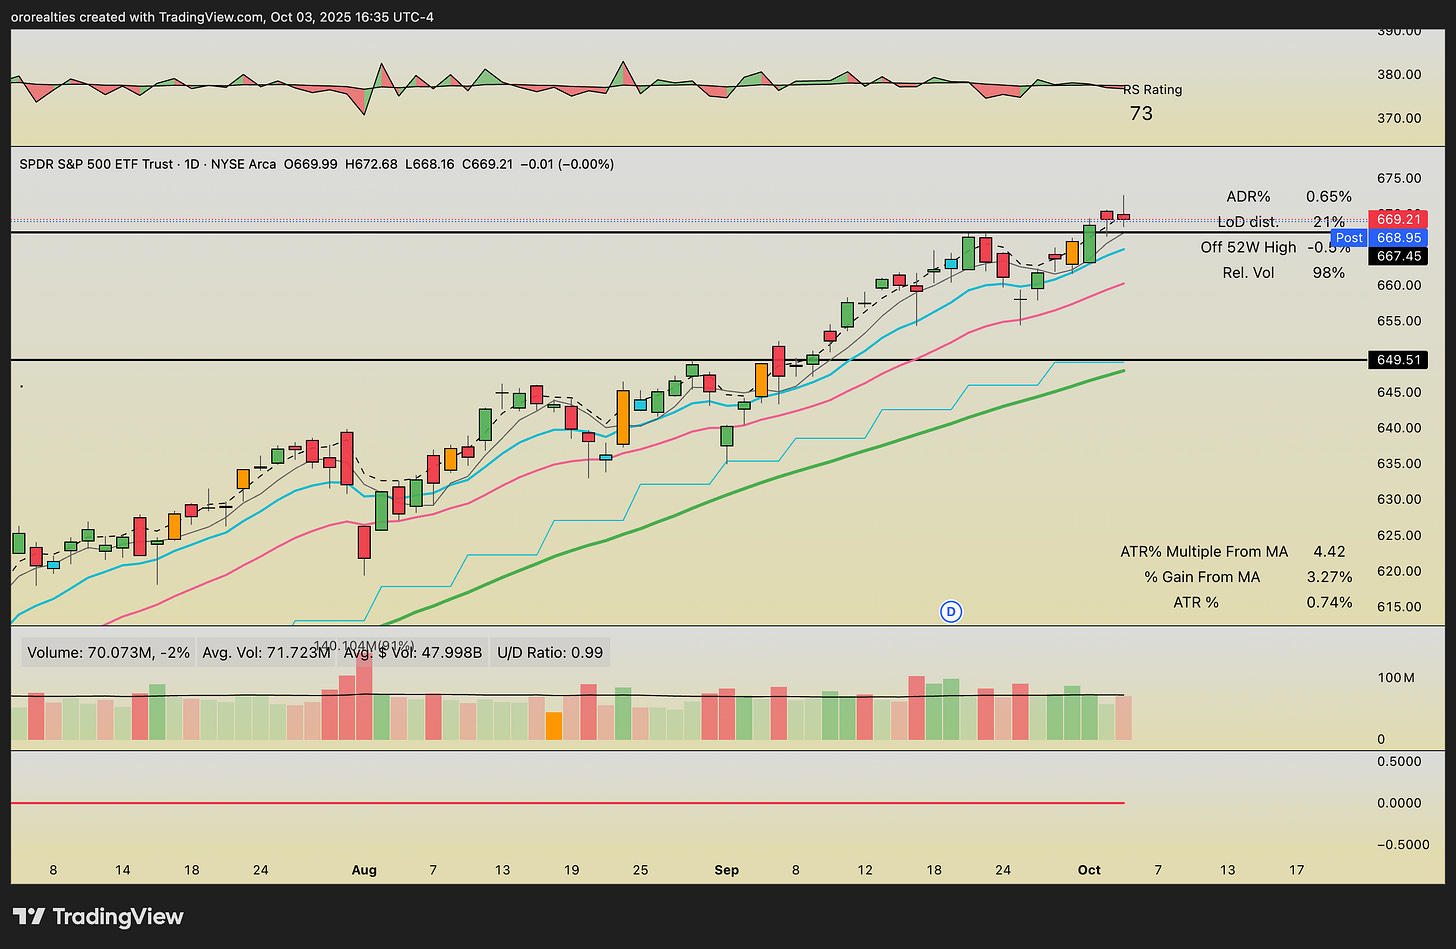Click the TradingView logo at bottom left
Image resolution: width=1456 pixels, height=949 pixels.
pyautogui.click(x=98, y=916)
